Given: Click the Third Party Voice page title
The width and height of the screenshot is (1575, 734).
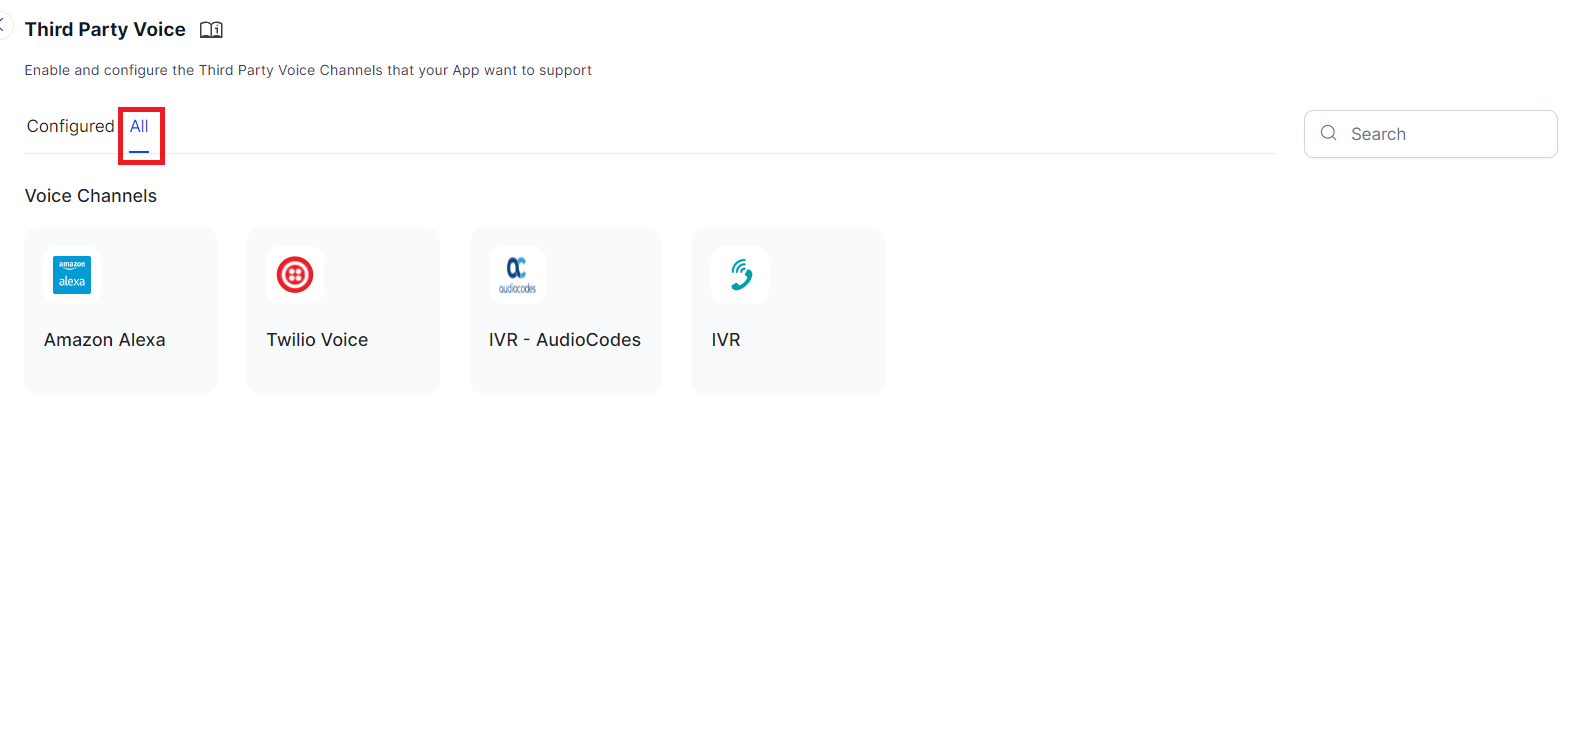Looking at the screenshot, I should pos(105,30).
